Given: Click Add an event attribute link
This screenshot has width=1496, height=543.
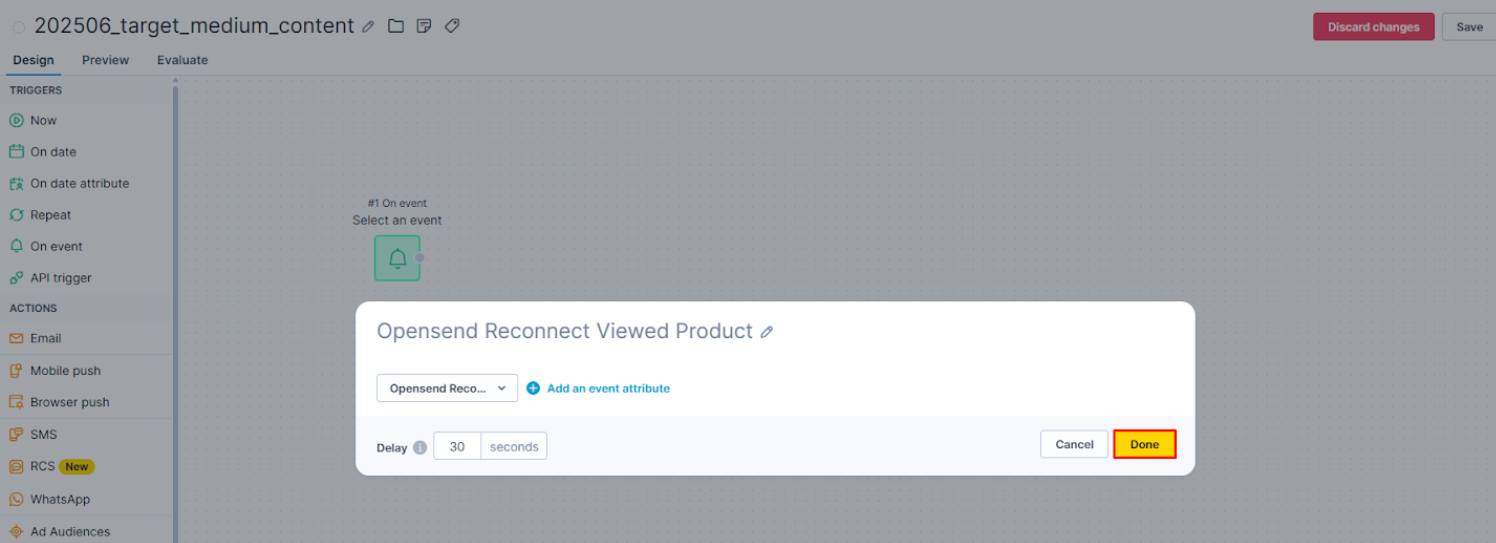Looking at the screenshot, I should [608, 388].
